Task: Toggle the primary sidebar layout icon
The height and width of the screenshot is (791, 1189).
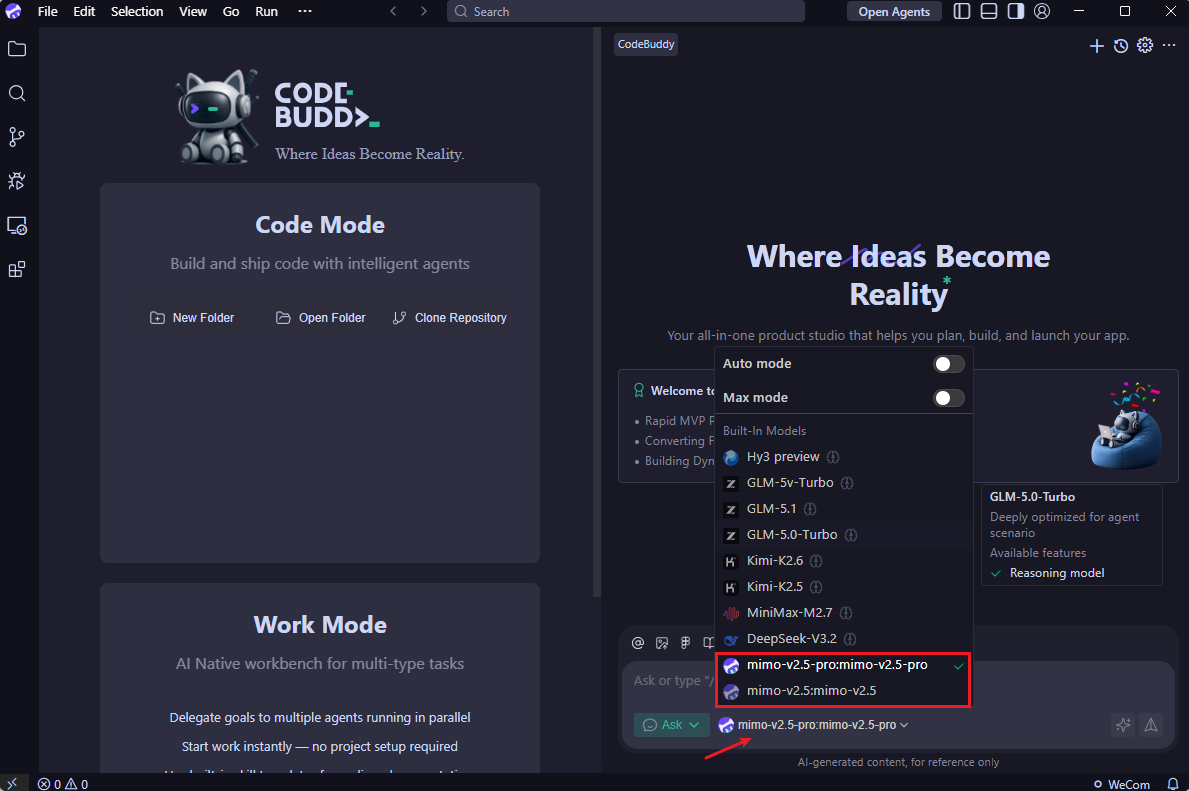Action: pos(962,11)
